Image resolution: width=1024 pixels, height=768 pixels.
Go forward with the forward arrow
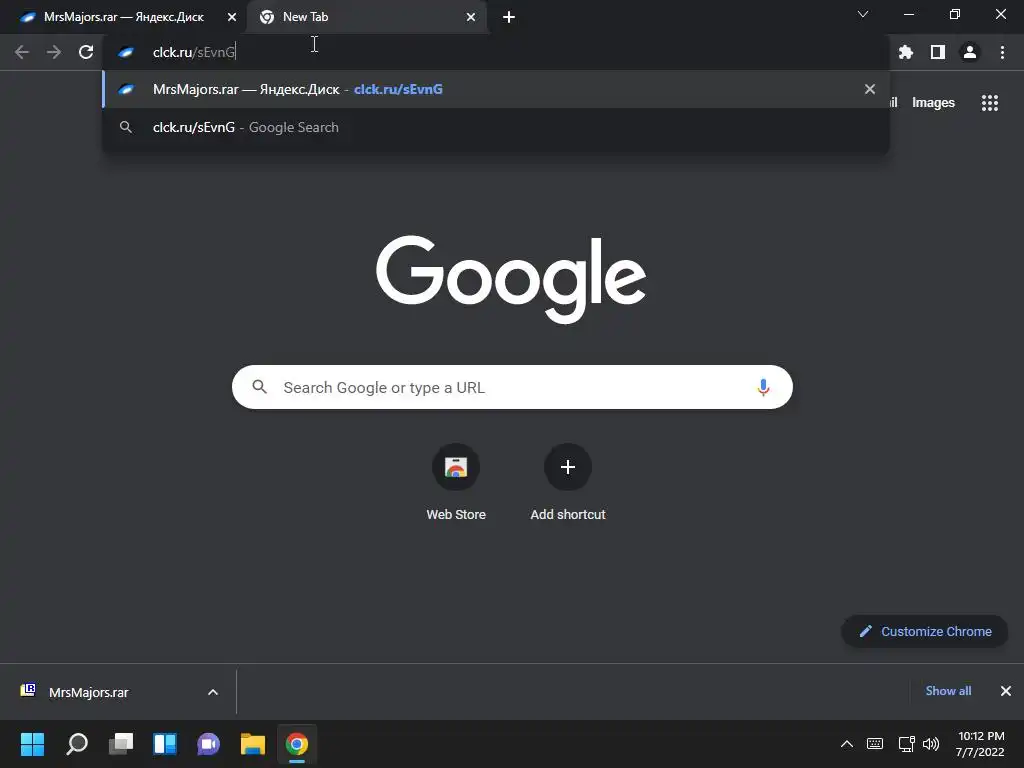(x=54, y=52)
